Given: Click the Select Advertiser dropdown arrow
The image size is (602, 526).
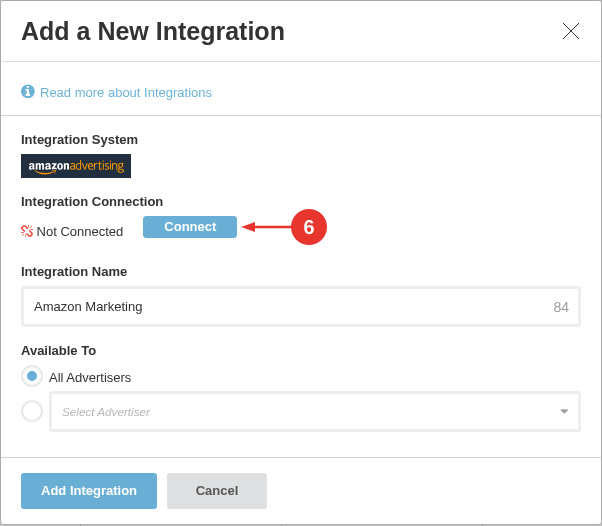Looking at the screenshot, I should pos(564,412).
